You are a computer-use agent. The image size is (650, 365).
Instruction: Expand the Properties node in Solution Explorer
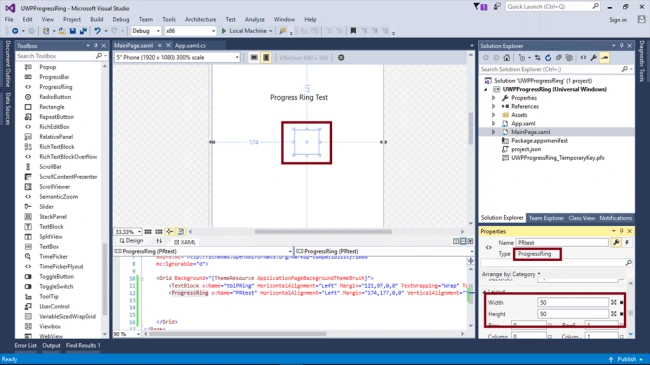[x=493, y=98]
